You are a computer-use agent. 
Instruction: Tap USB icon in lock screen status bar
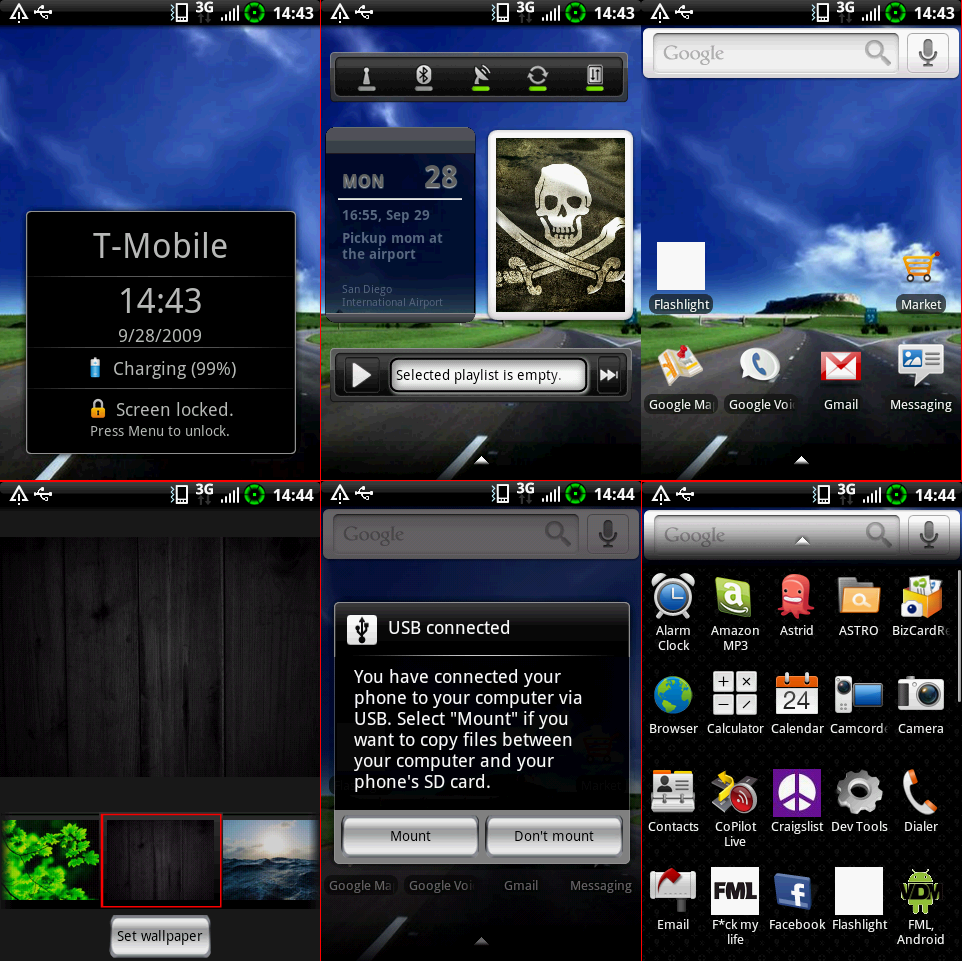44,12
